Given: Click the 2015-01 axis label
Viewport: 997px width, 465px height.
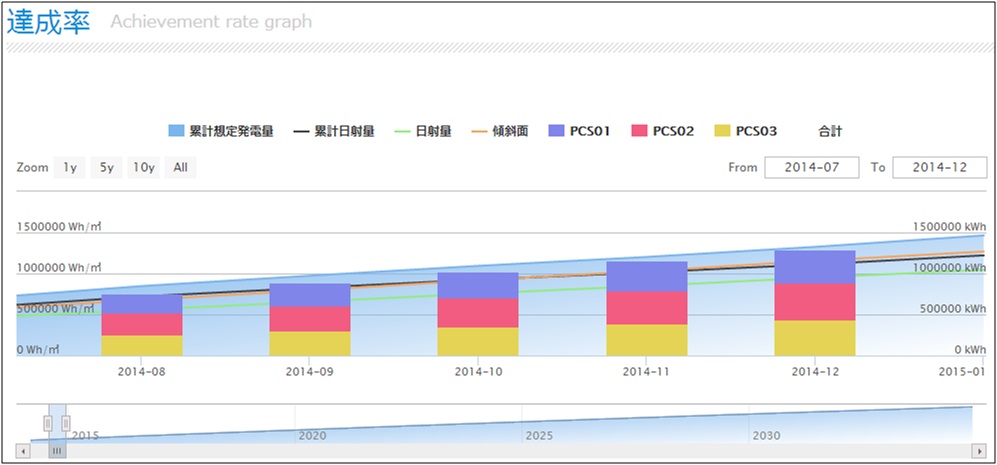Looking at the screenshot, I should [x=962, y=372].
